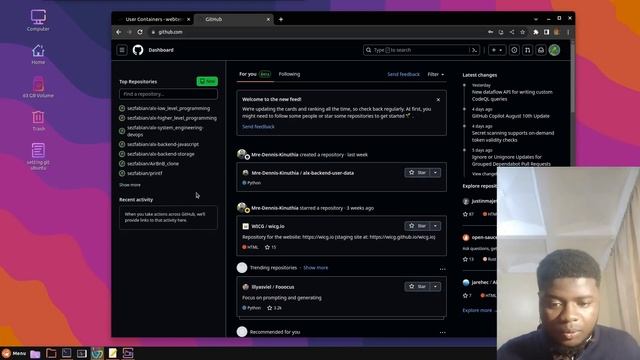Open the user profile avatar menu
Image resolution: width=640 pixels, height=360 pixels.
pyautogui.click(x=554, y=50)
